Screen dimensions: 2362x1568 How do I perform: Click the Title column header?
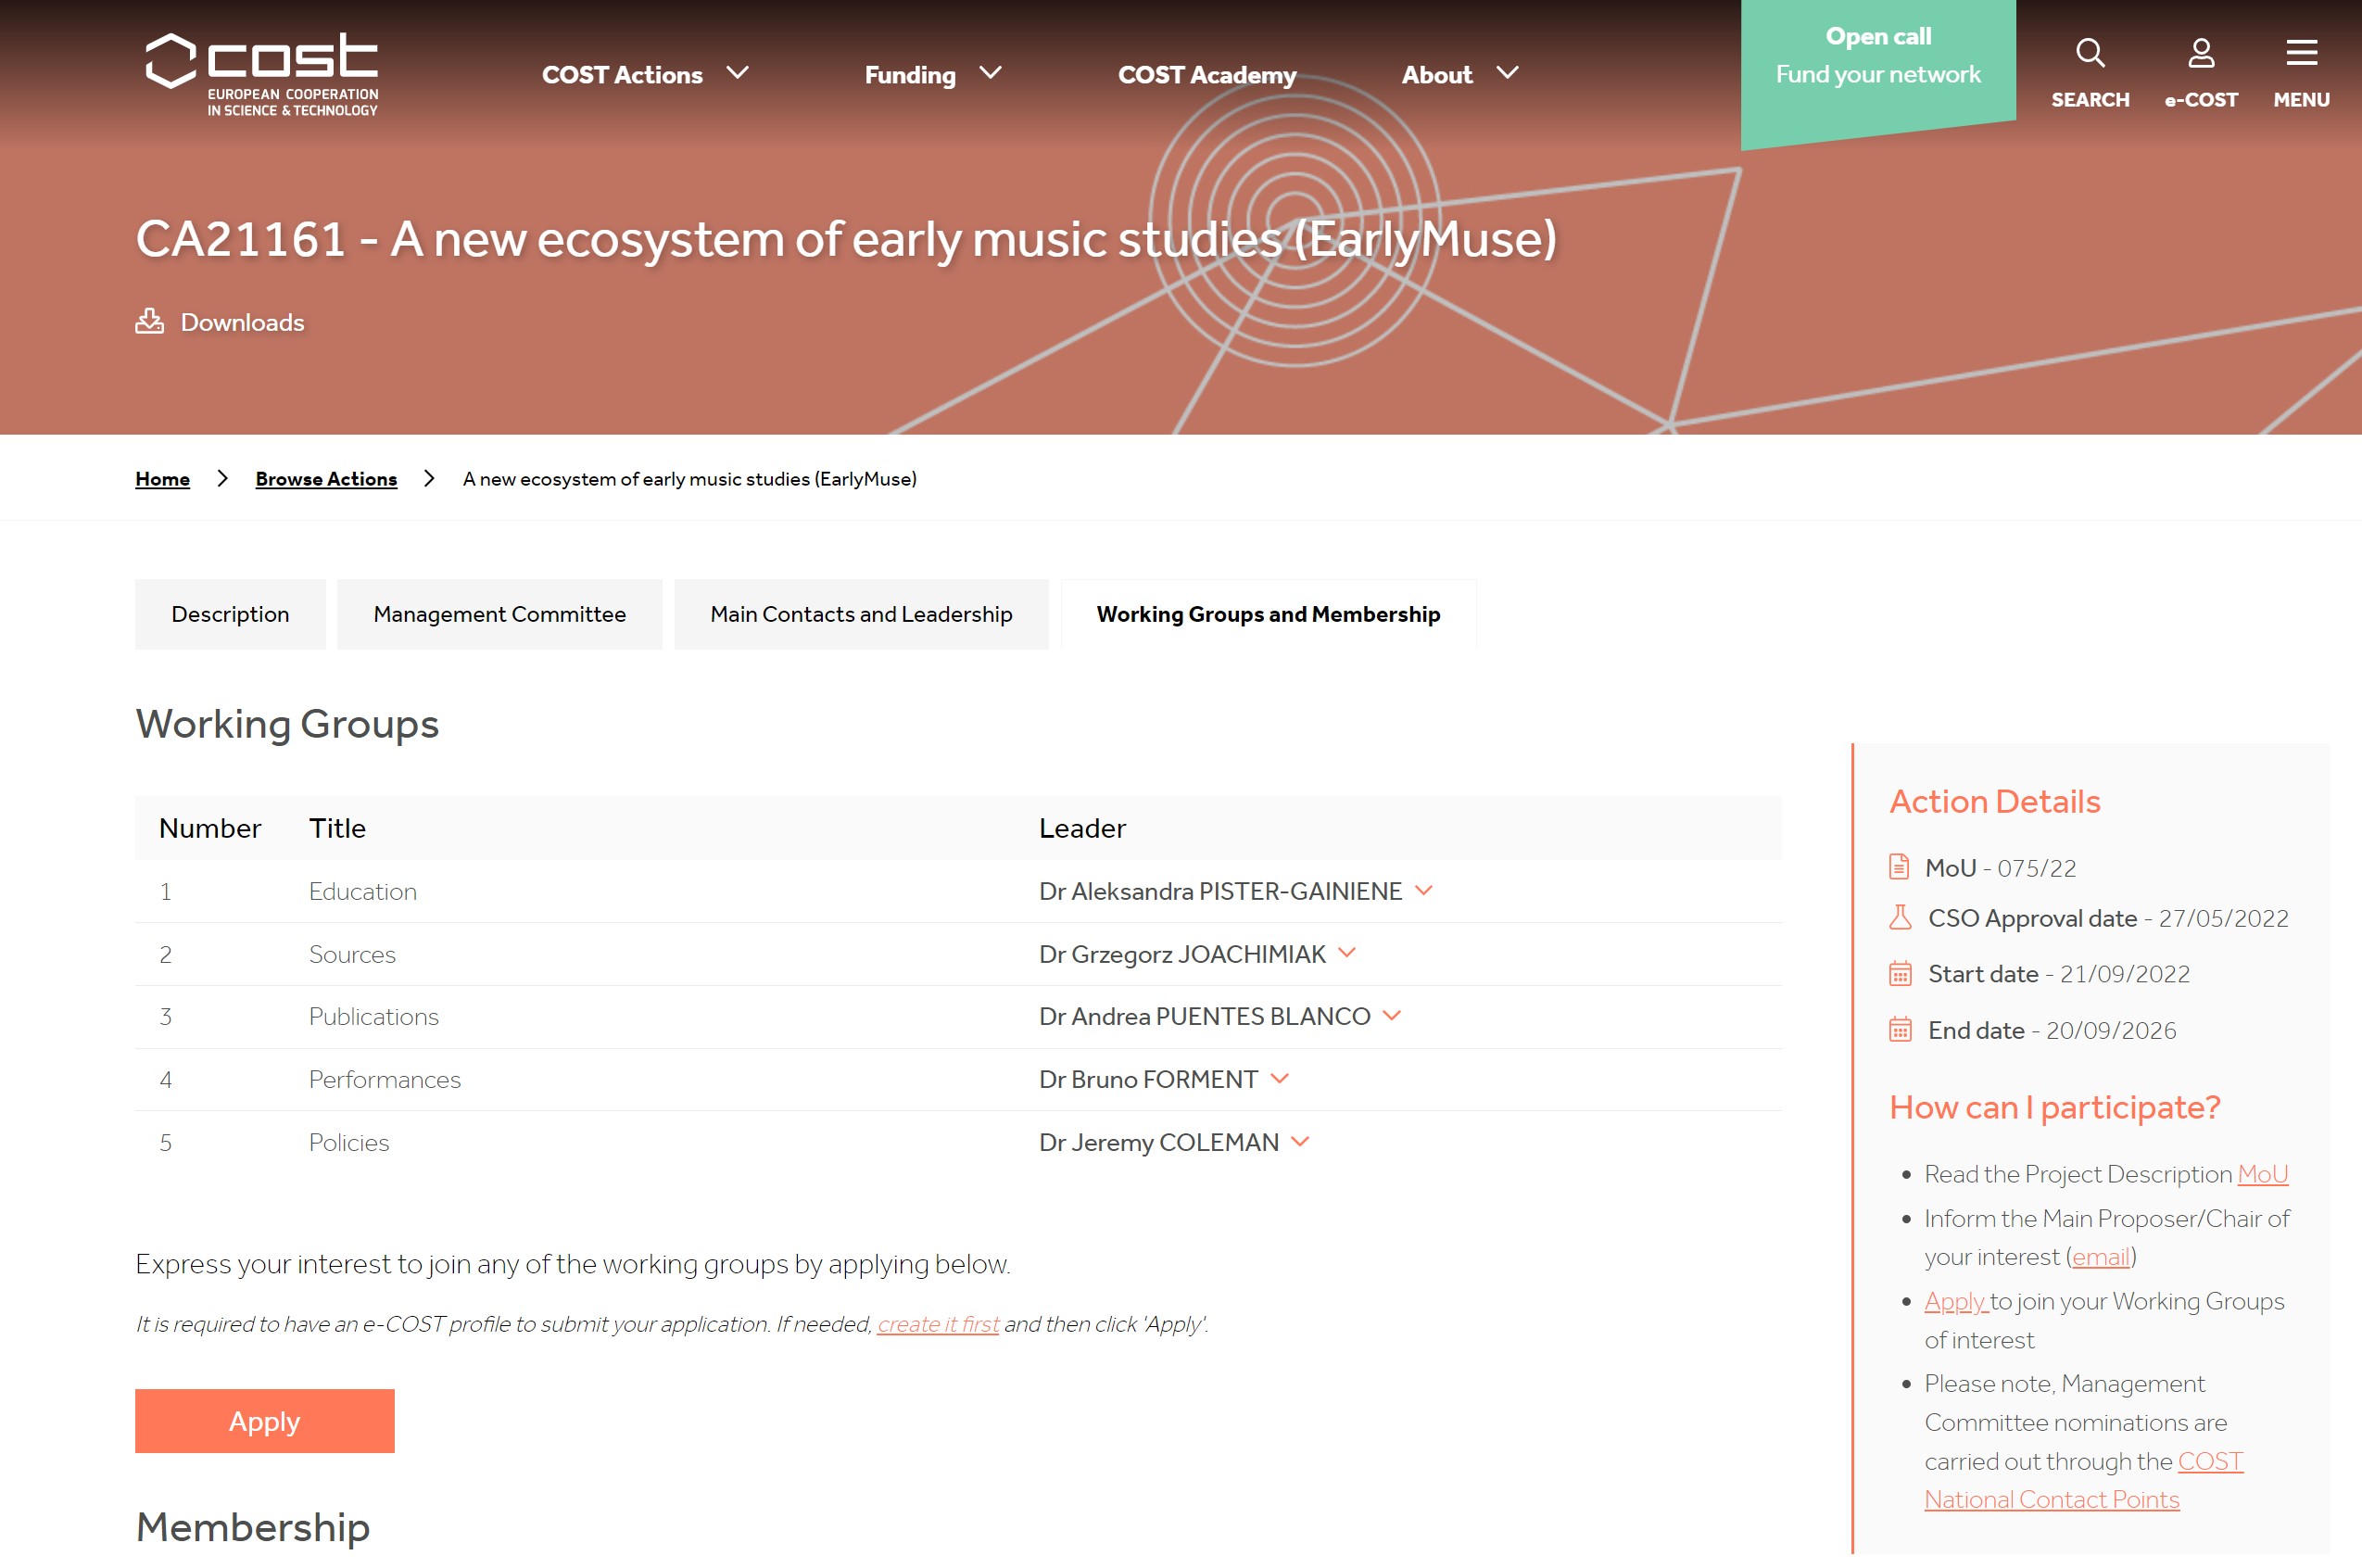click(337, 828)
